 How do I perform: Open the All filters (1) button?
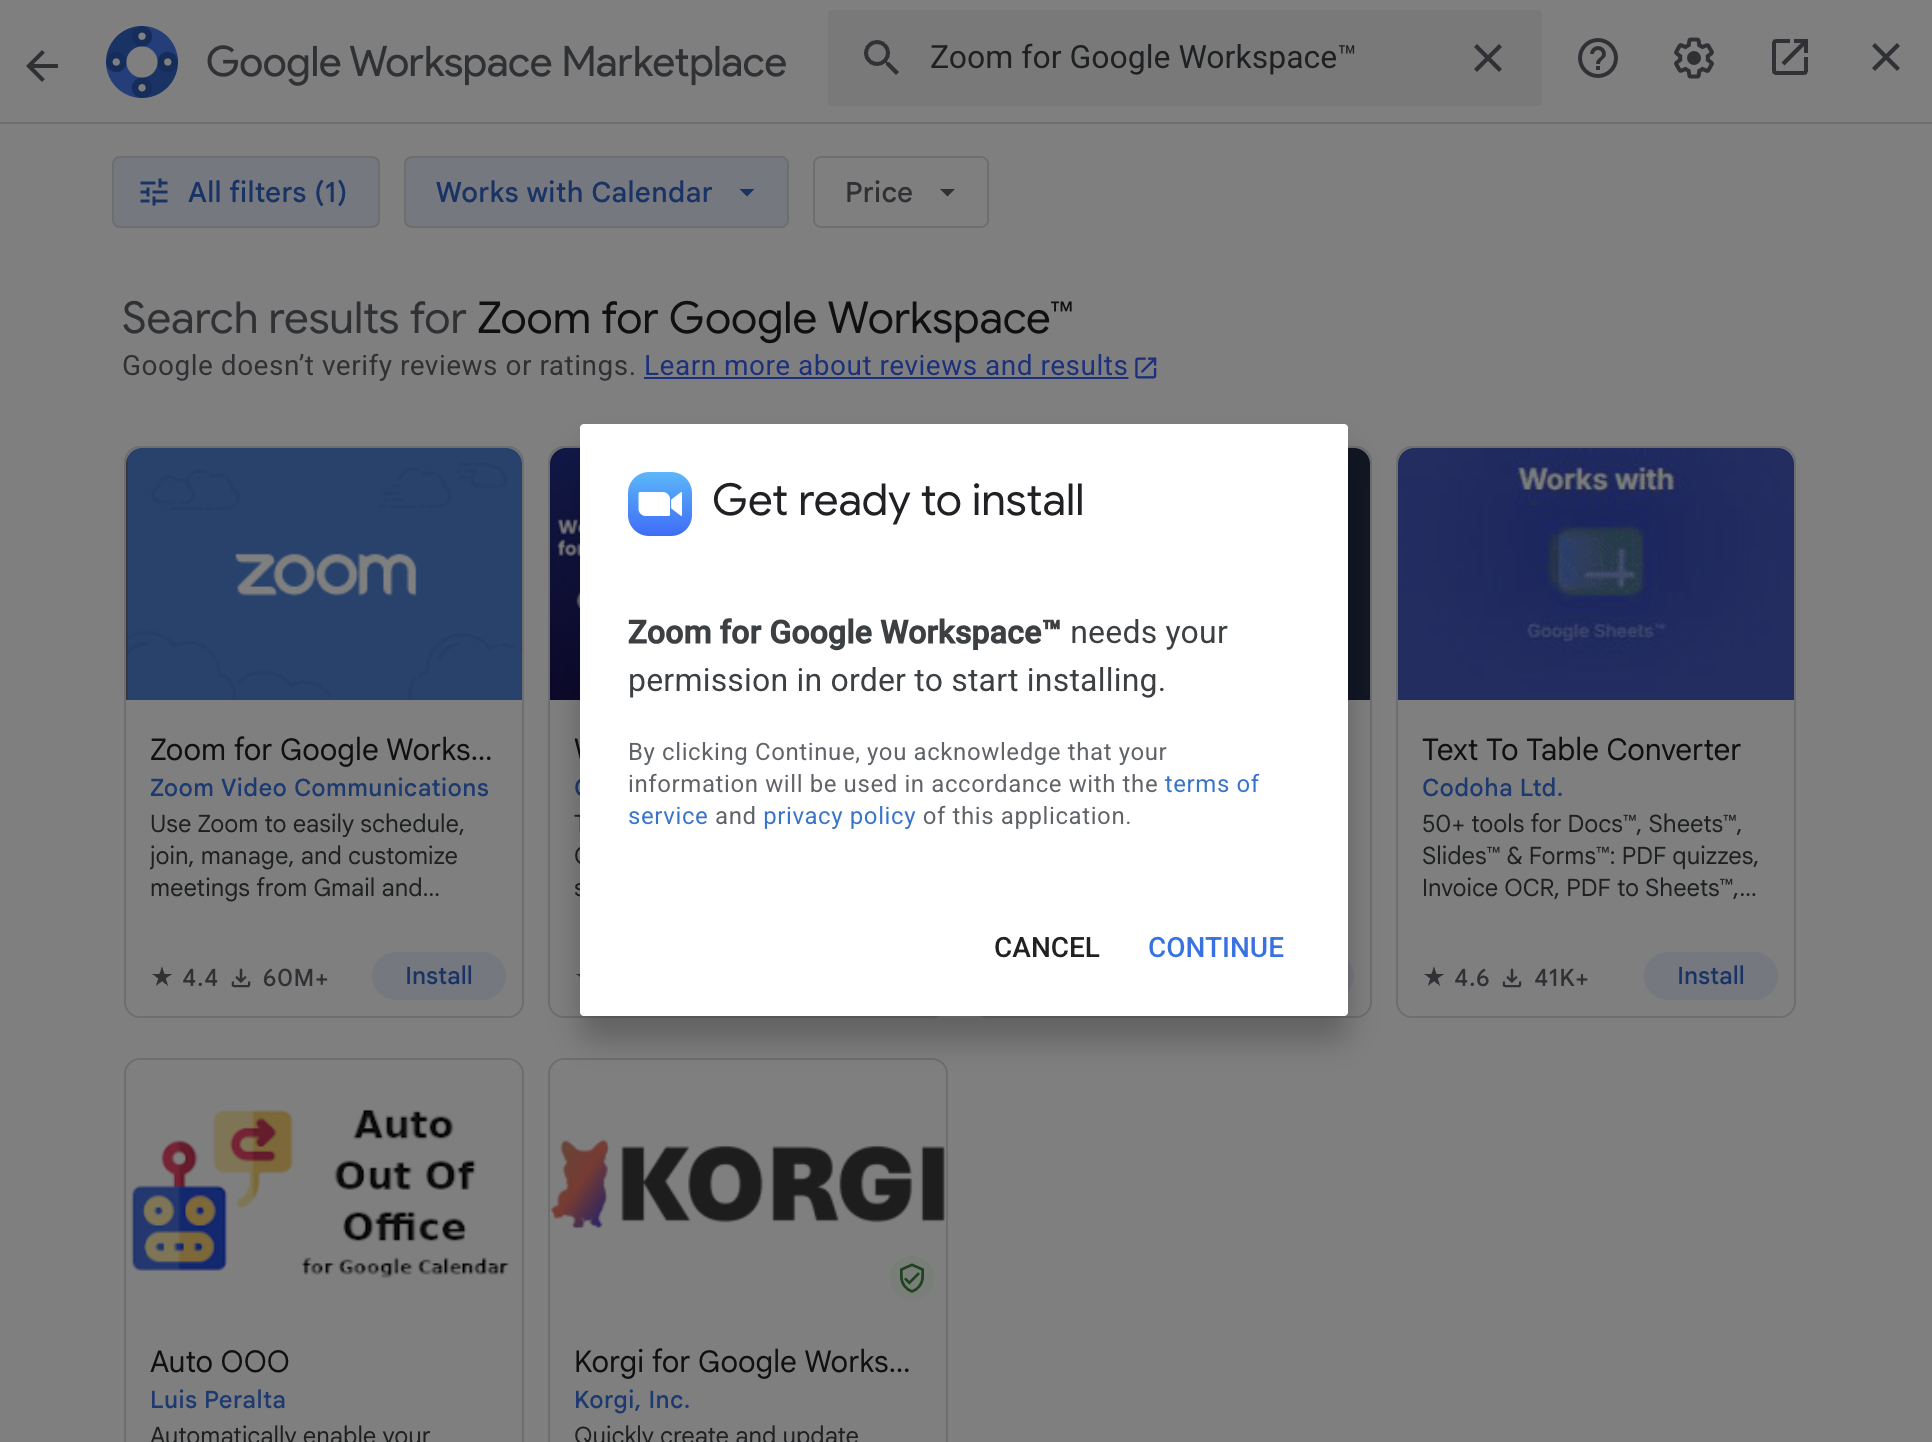246,192
